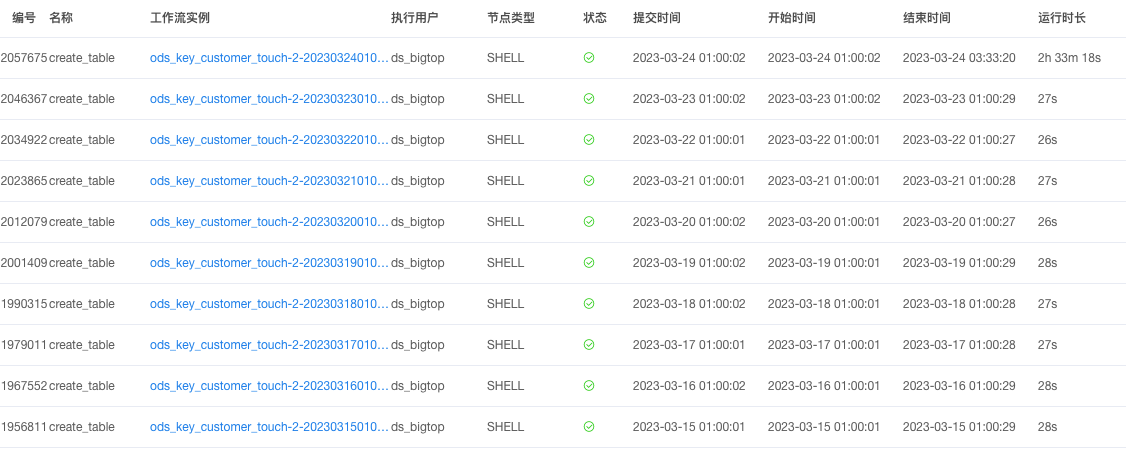
Task: Click start time 2023-03-18 01:00:01
Action: (x=824, y=304)
